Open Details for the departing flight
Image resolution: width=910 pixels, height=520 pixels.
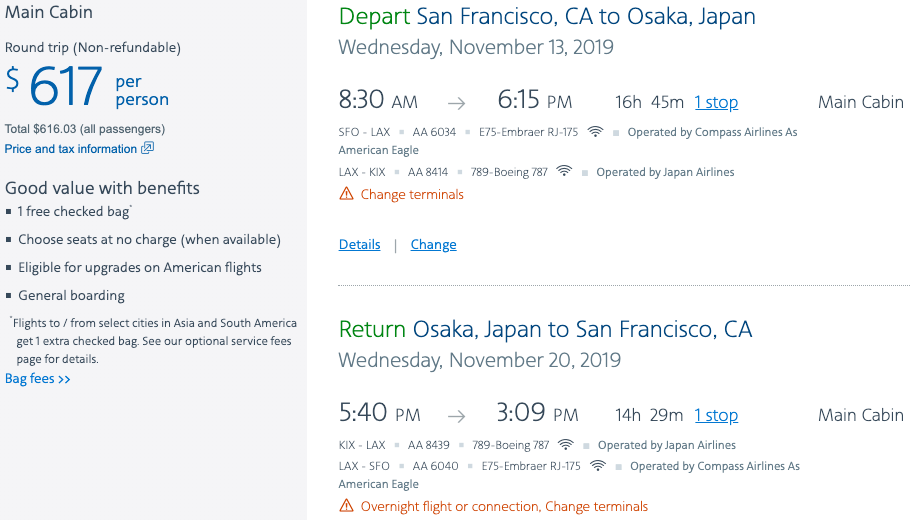tap(359, 245)
